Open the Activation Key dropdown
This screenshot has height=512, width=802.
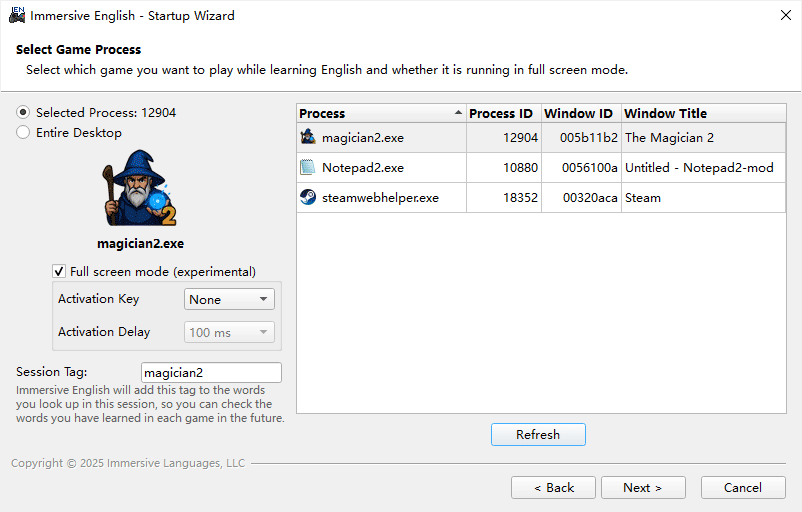click(x=229, y=299)
